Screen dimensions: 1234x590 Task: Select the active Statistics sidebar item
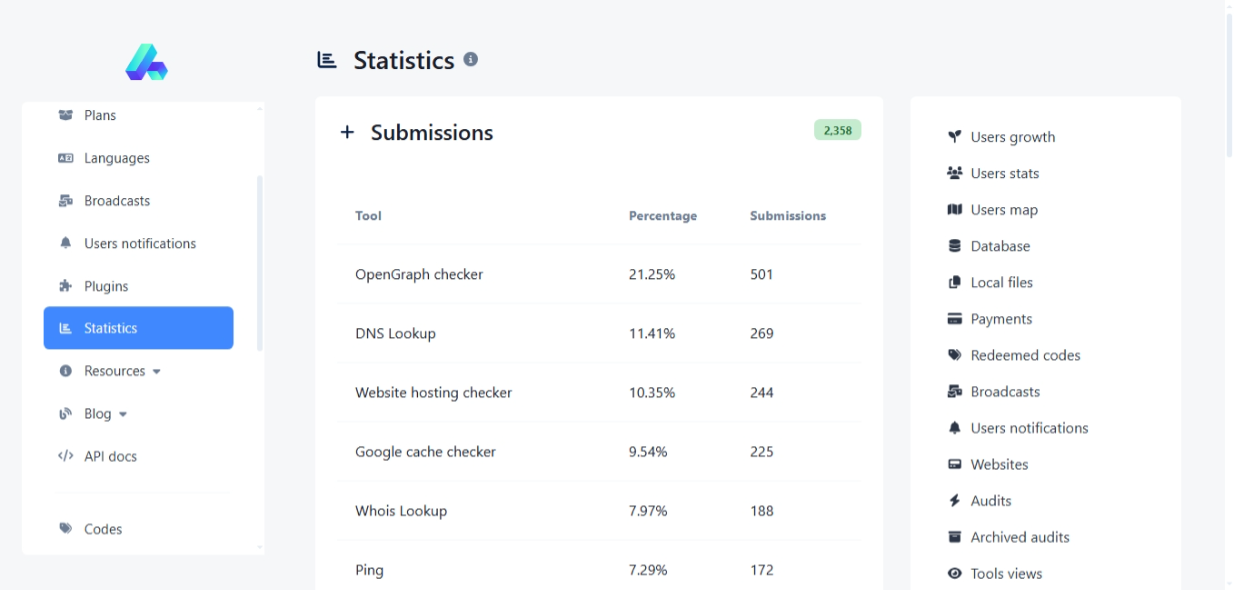(x=138, y=328)
